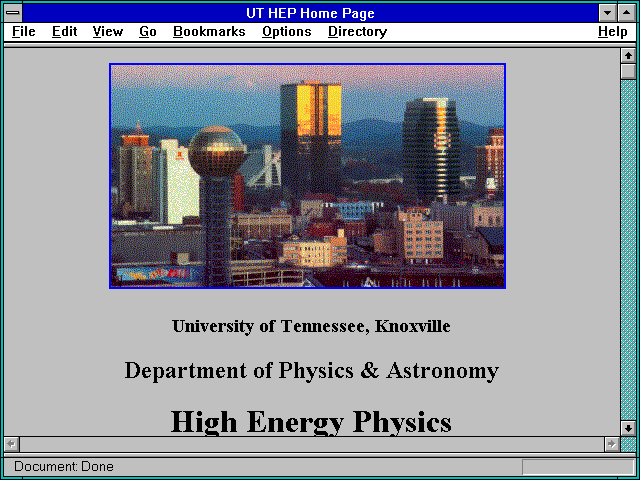The image size is (640, 480).
Task: Click the progress indicator box in status bar
Action: coord(578,467)
